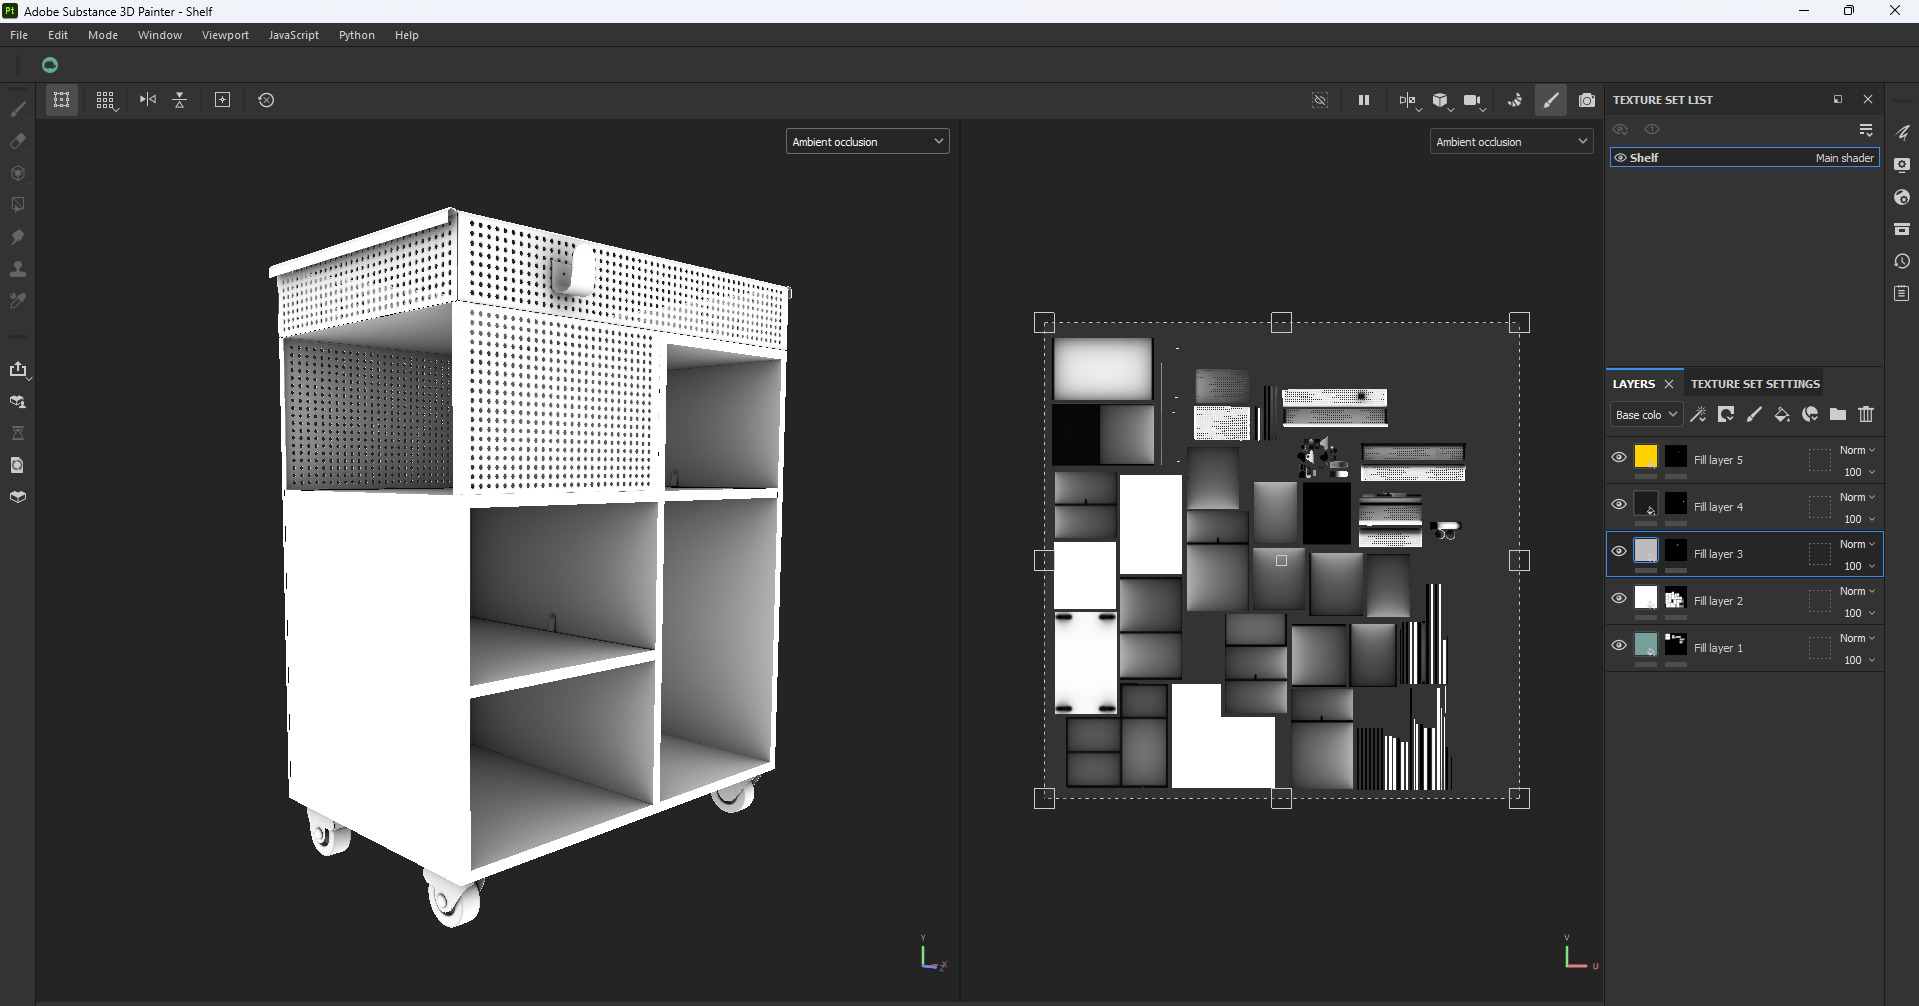Select the Paint brush tool in left sidebar
The image size is (1919, 1006).
click(18, 109)
